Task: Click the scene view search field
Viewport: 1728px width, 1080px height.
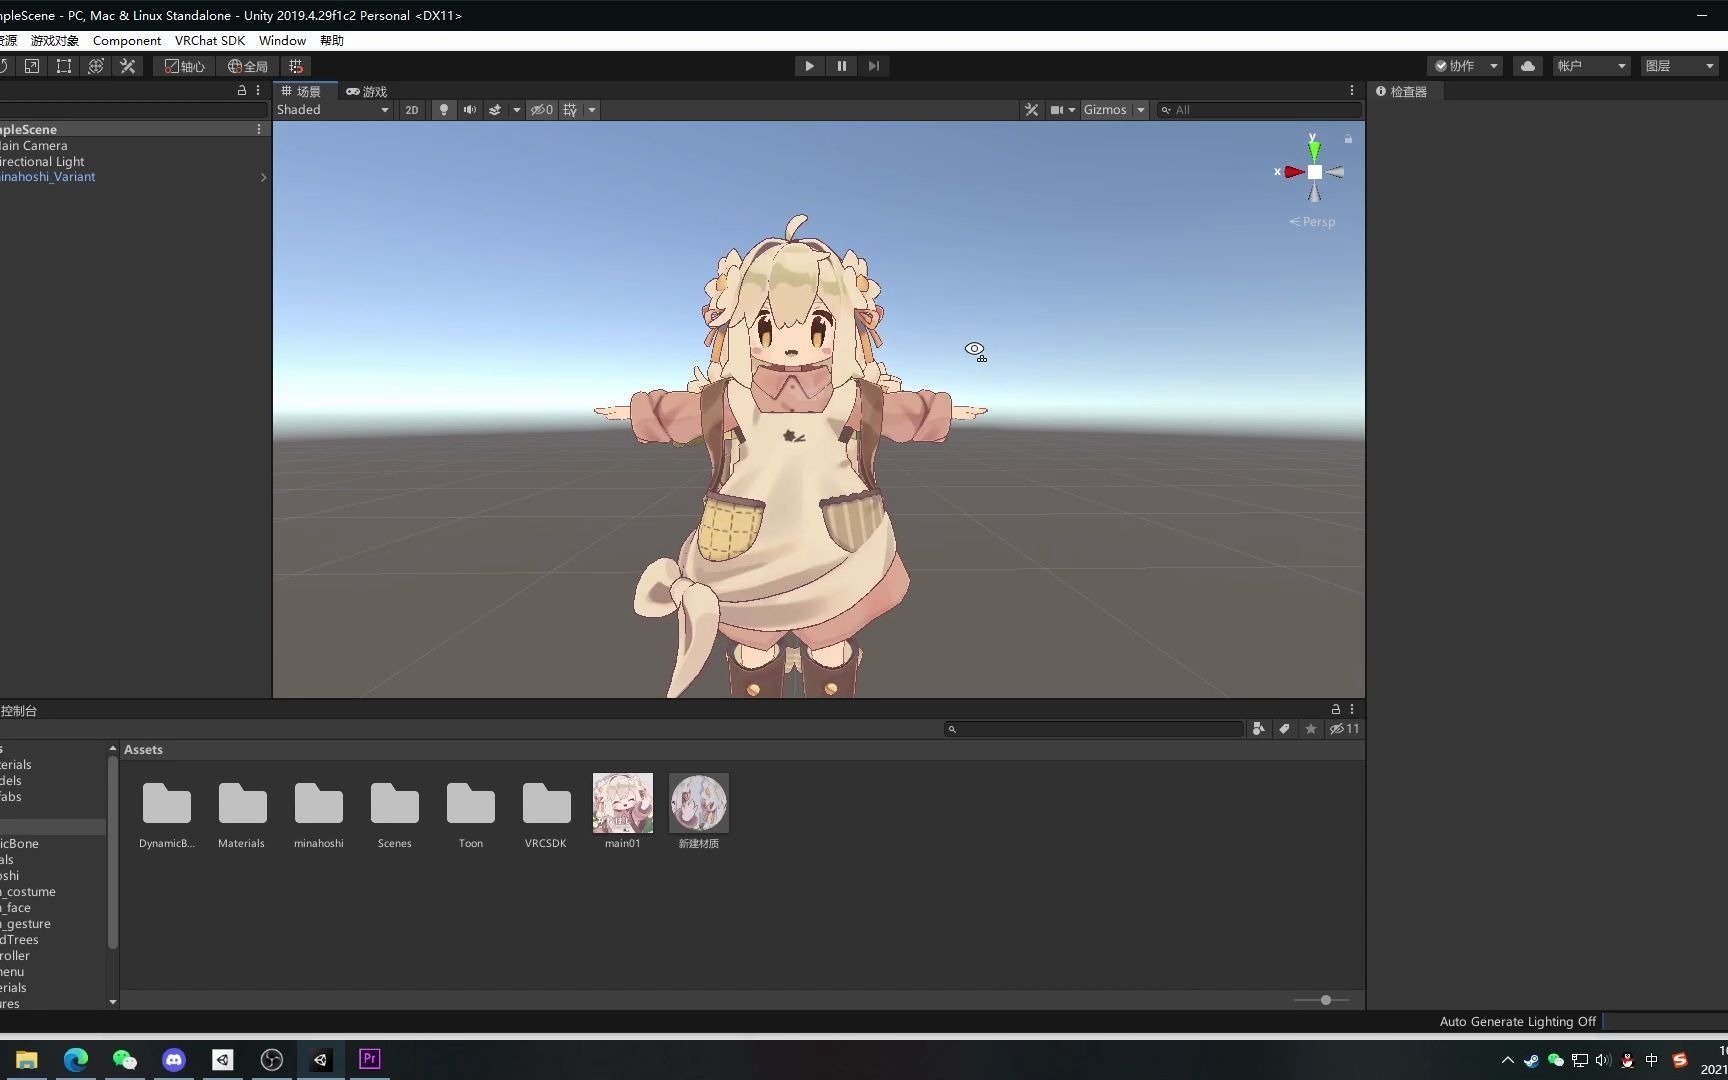Action: pos(1259,110)
